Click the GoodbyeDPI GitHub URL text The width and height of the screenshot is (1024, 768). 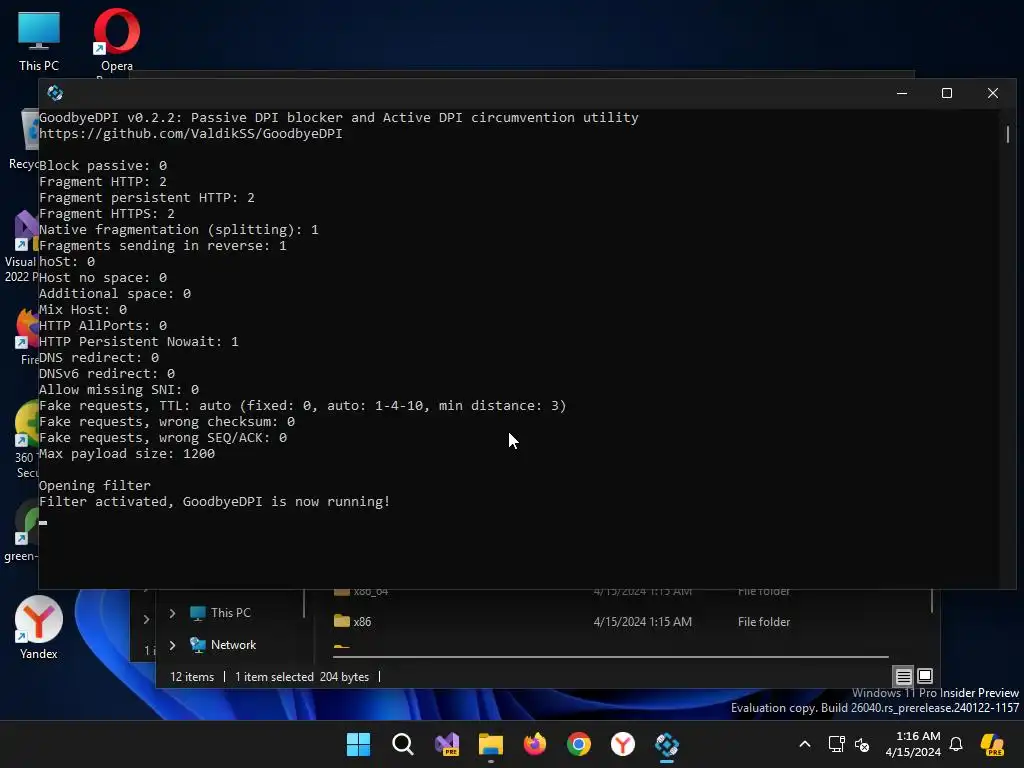191,133
